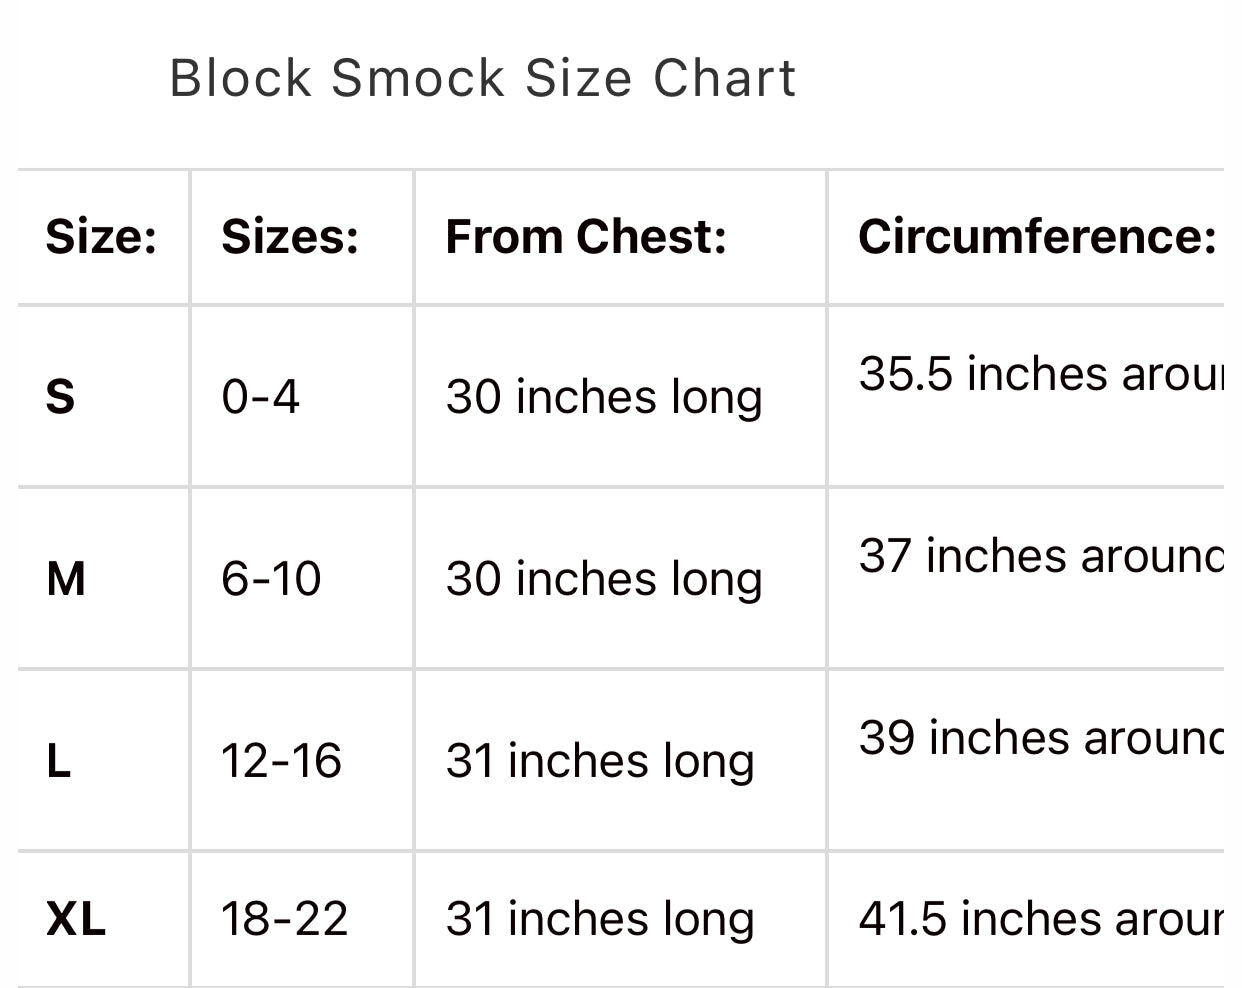The image size is (1242, 988).
Task: Select the 18-22 sizes cell
Action: point(284,919)
